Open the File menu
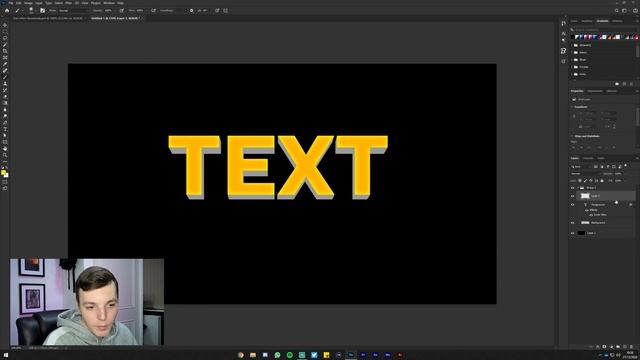The width and height of the screenshot is (640, 360). click(11, 3)
